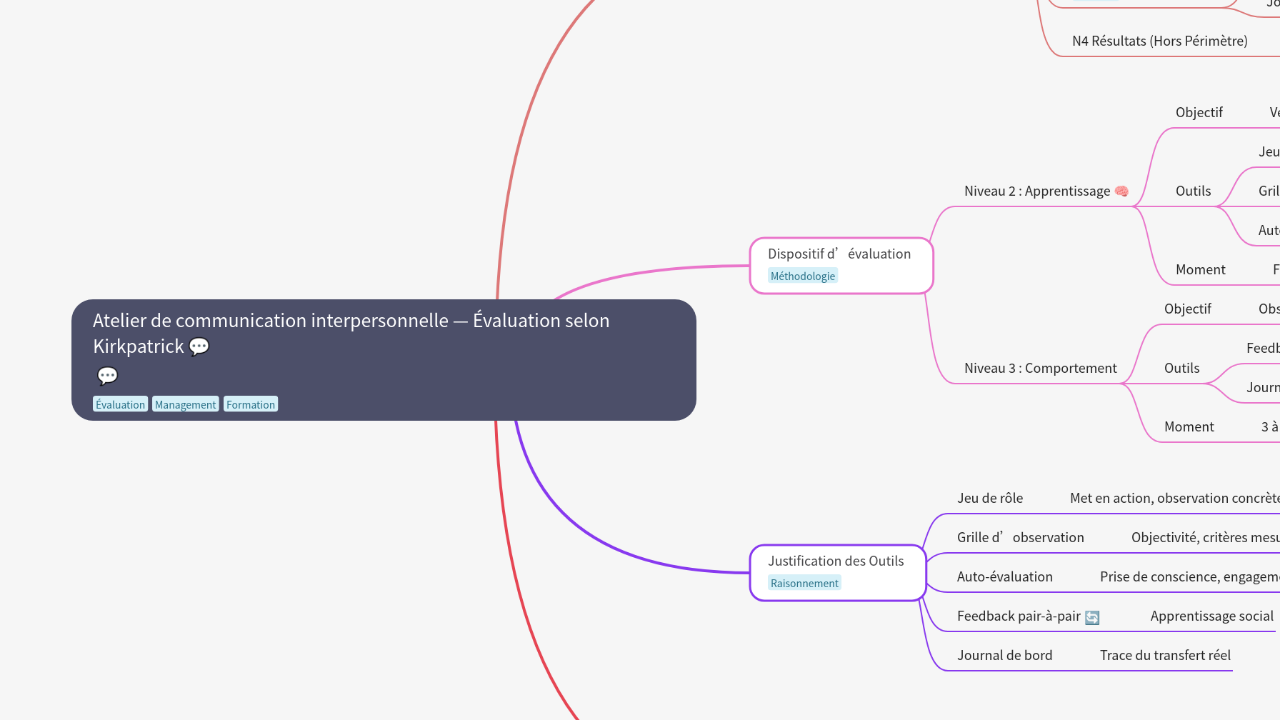Select the N4 Résultats (Hors Périmètre) node
The image size is (1280, 720).
[1159, 41]
